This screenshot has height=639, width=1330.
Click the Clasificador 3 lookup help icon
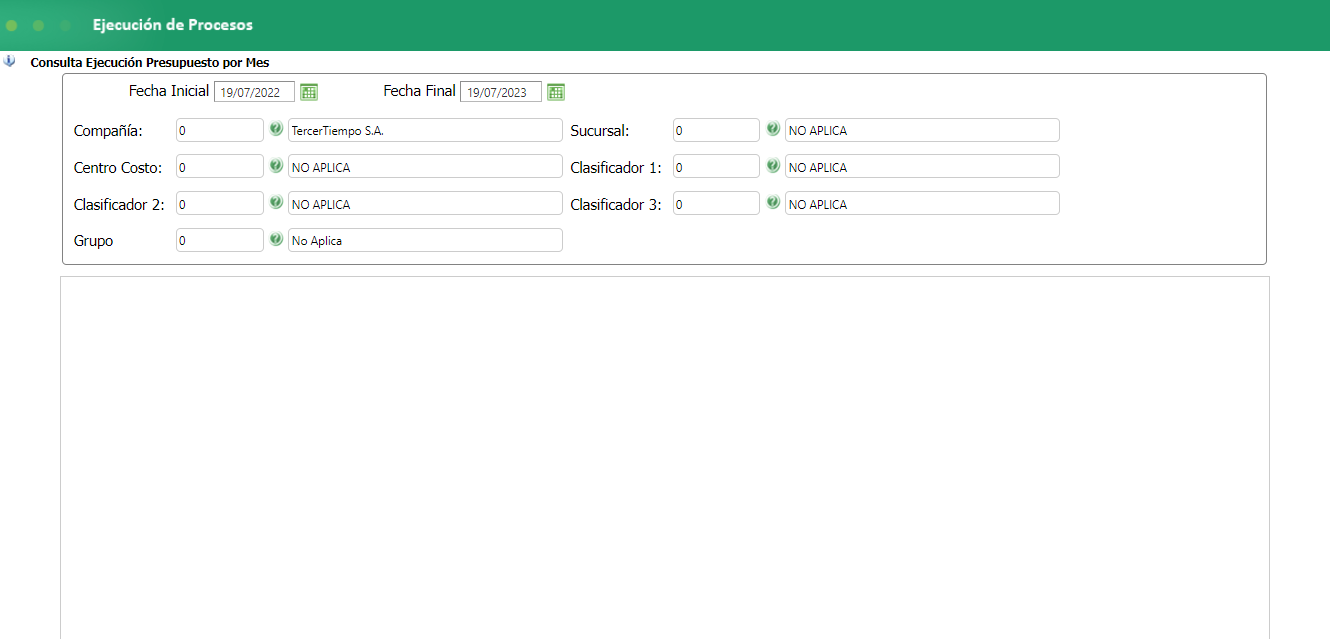[x=773, y=202]
